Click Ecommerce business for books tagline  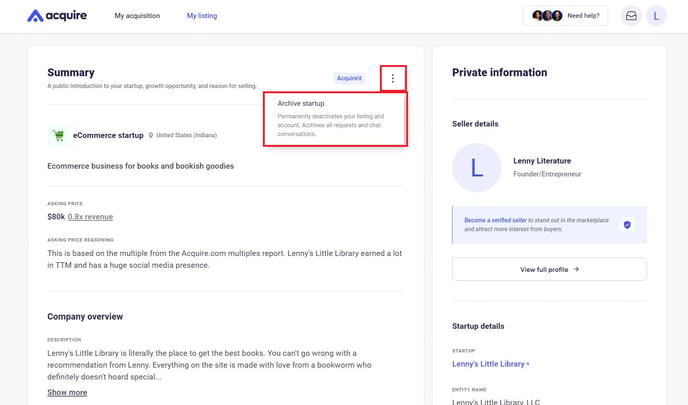140,166
